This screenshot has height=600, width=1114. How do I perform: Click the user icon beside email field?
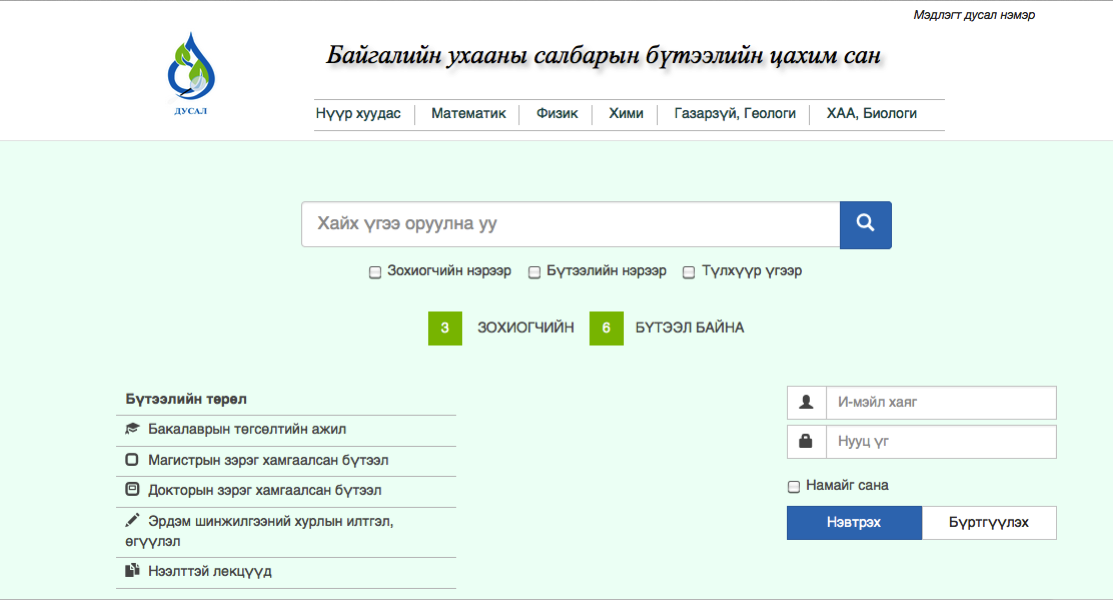[x=806, y=403]
